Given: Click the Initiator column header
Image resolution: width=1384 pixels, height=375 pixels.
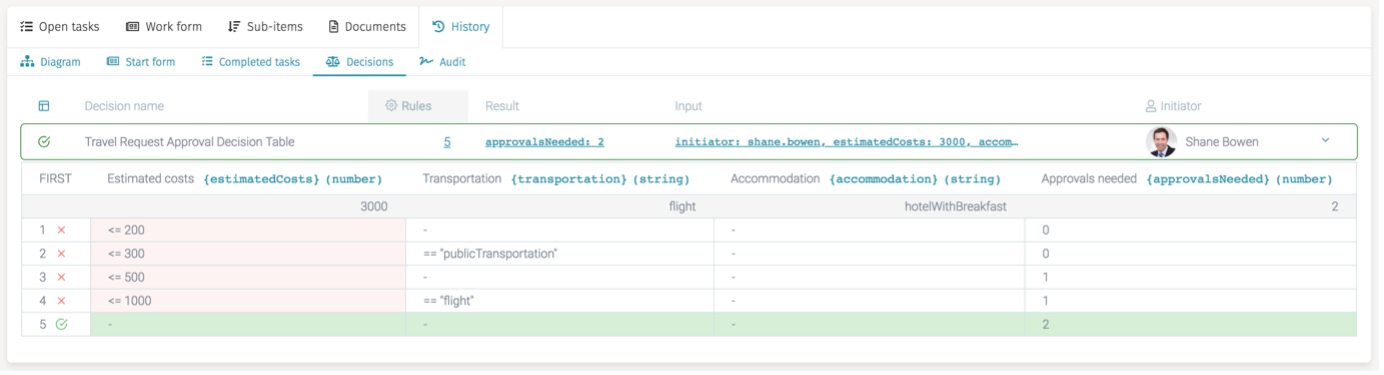Looking at the screenshot, I should click(x=1173, y=106).
